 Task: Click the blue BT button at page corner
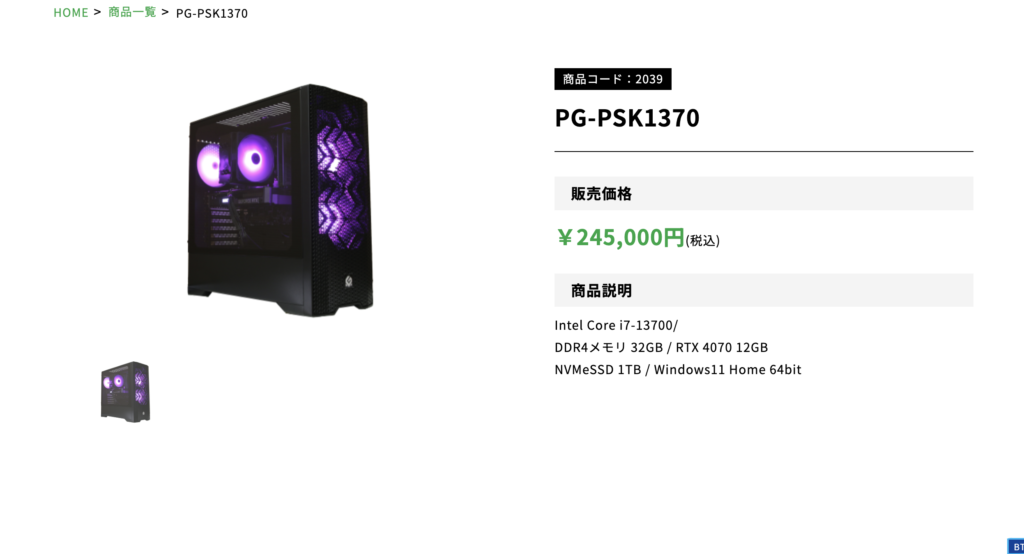[x=1016, y=547]
